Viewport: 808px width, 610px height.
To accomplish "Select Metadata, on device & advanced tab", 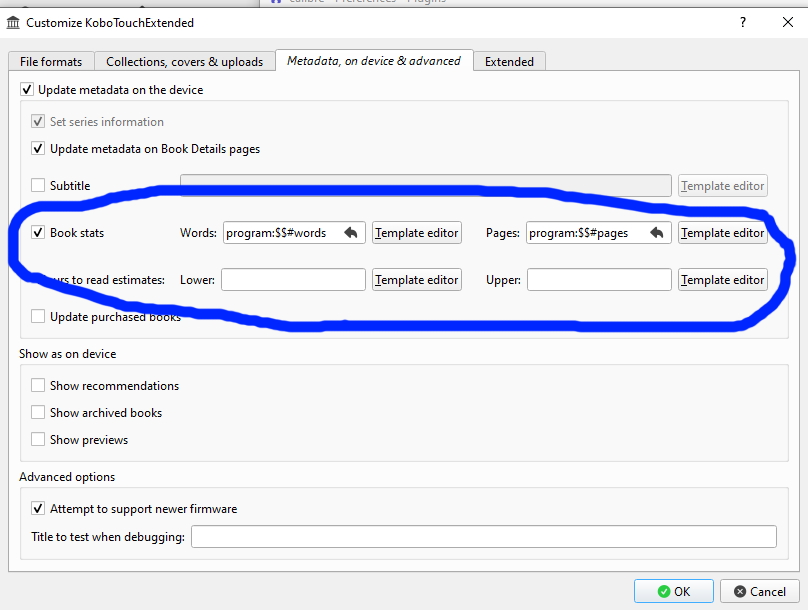I will pyautogui.click(x=374, y=61).
